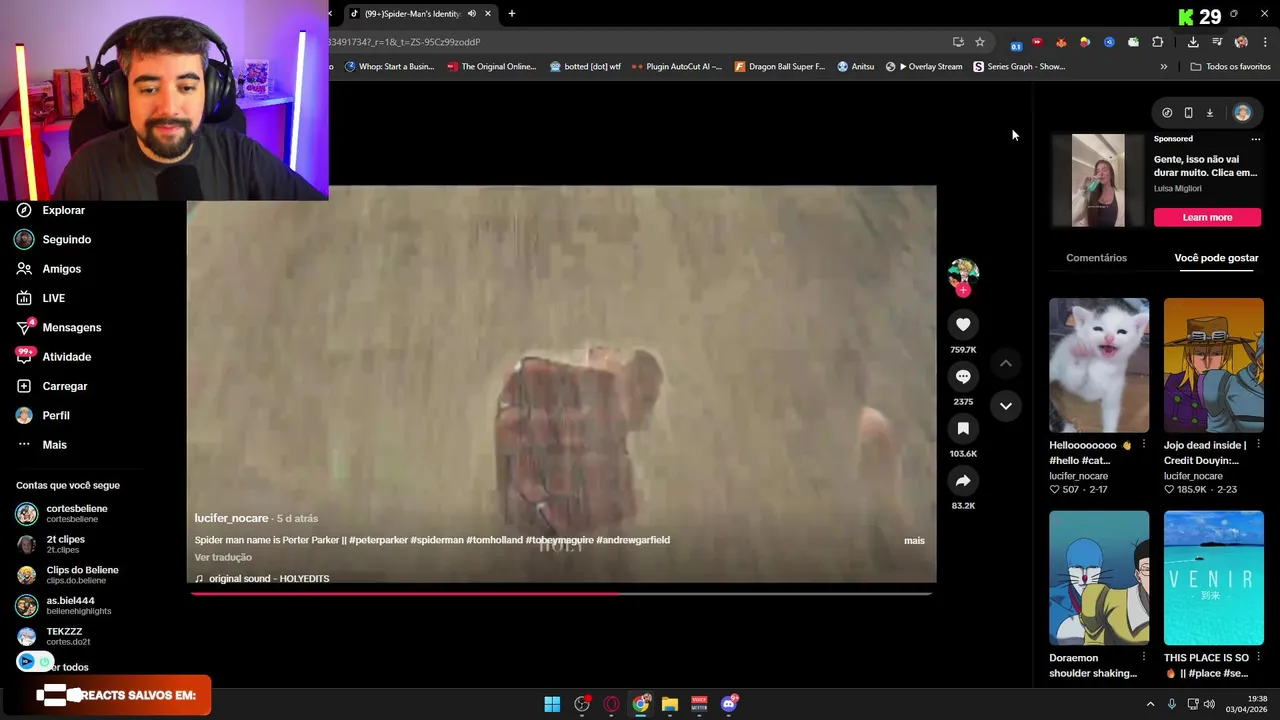Open the Windows Start button
This screenshot has height=720, width=1280.
(x=552, y=704)
